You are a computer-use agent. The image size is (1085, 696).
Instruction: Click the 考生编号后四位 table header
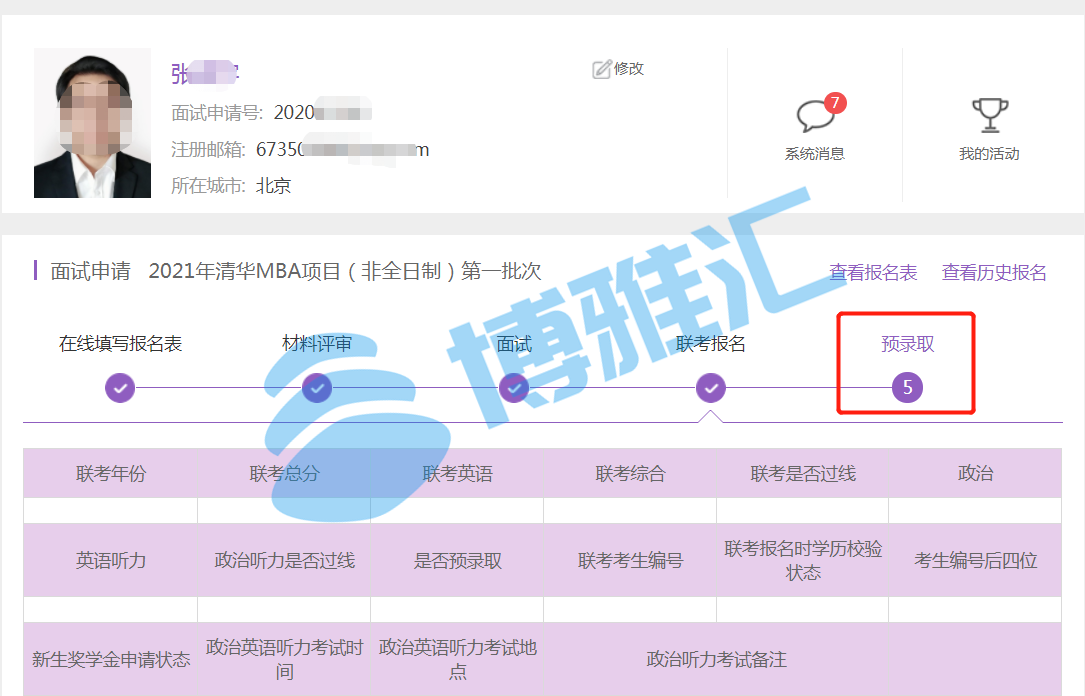[x=975, y=560]
